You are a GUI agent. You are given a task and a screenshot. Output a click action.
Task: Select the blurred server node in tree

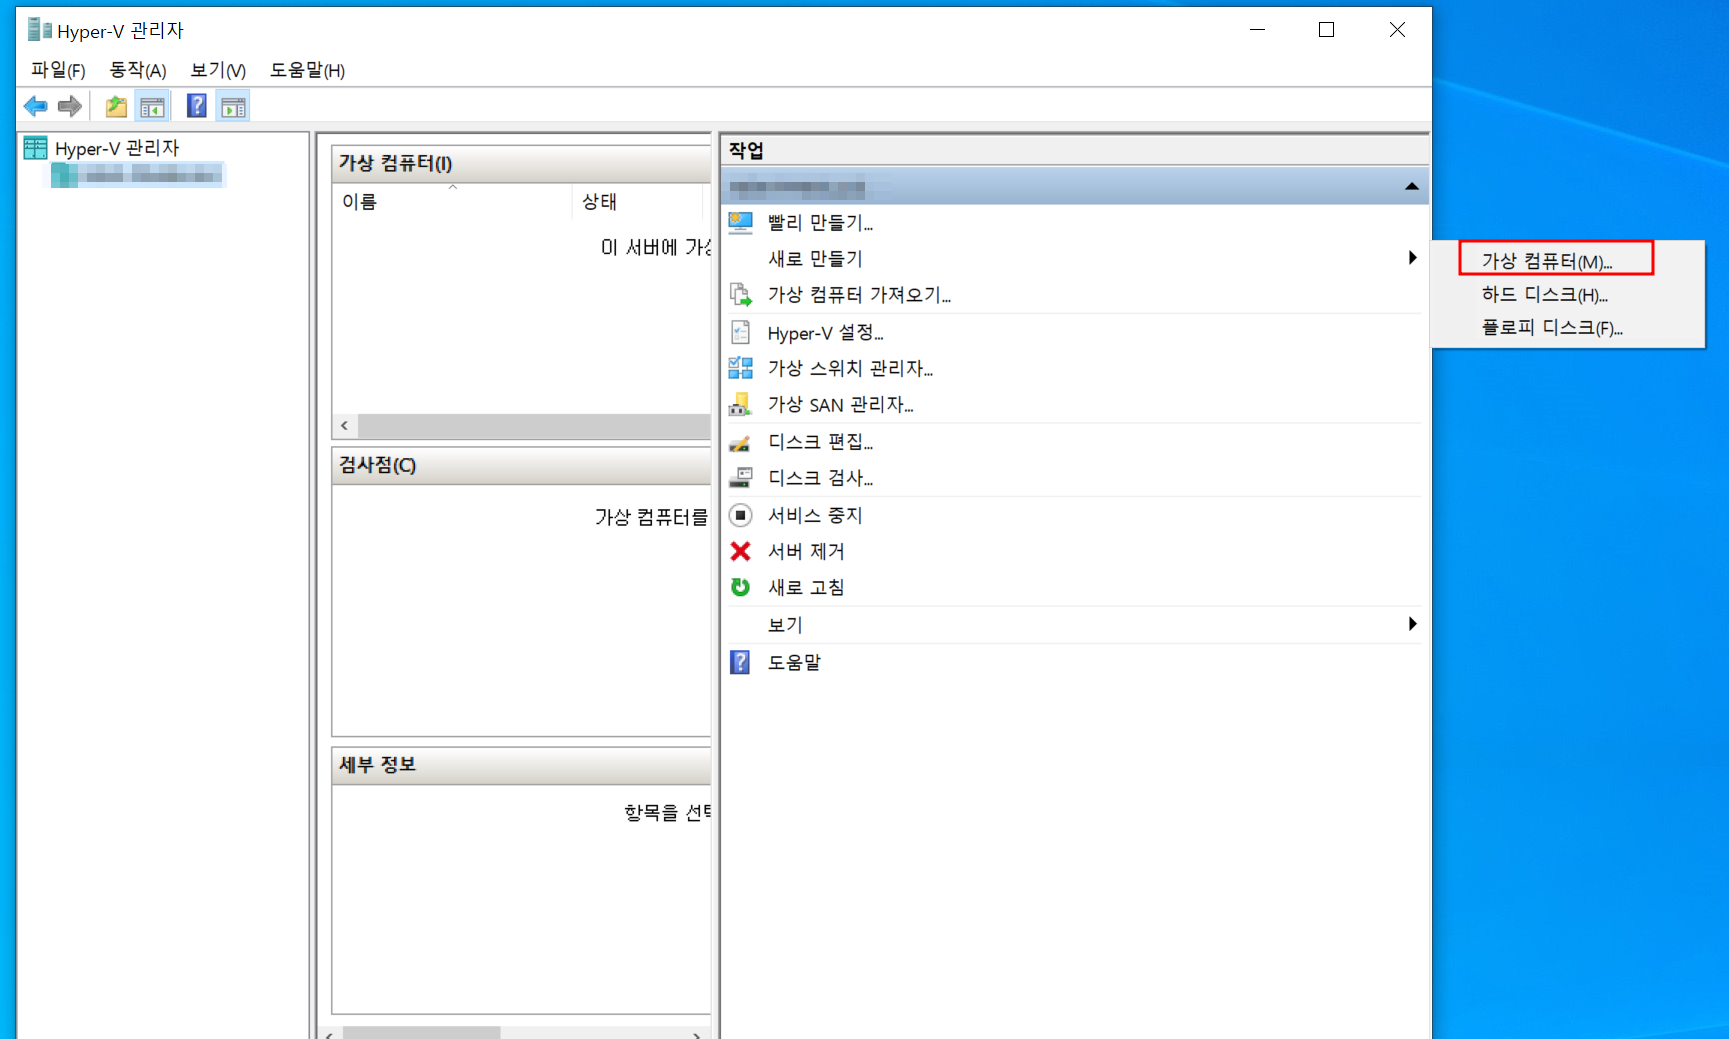138,176
